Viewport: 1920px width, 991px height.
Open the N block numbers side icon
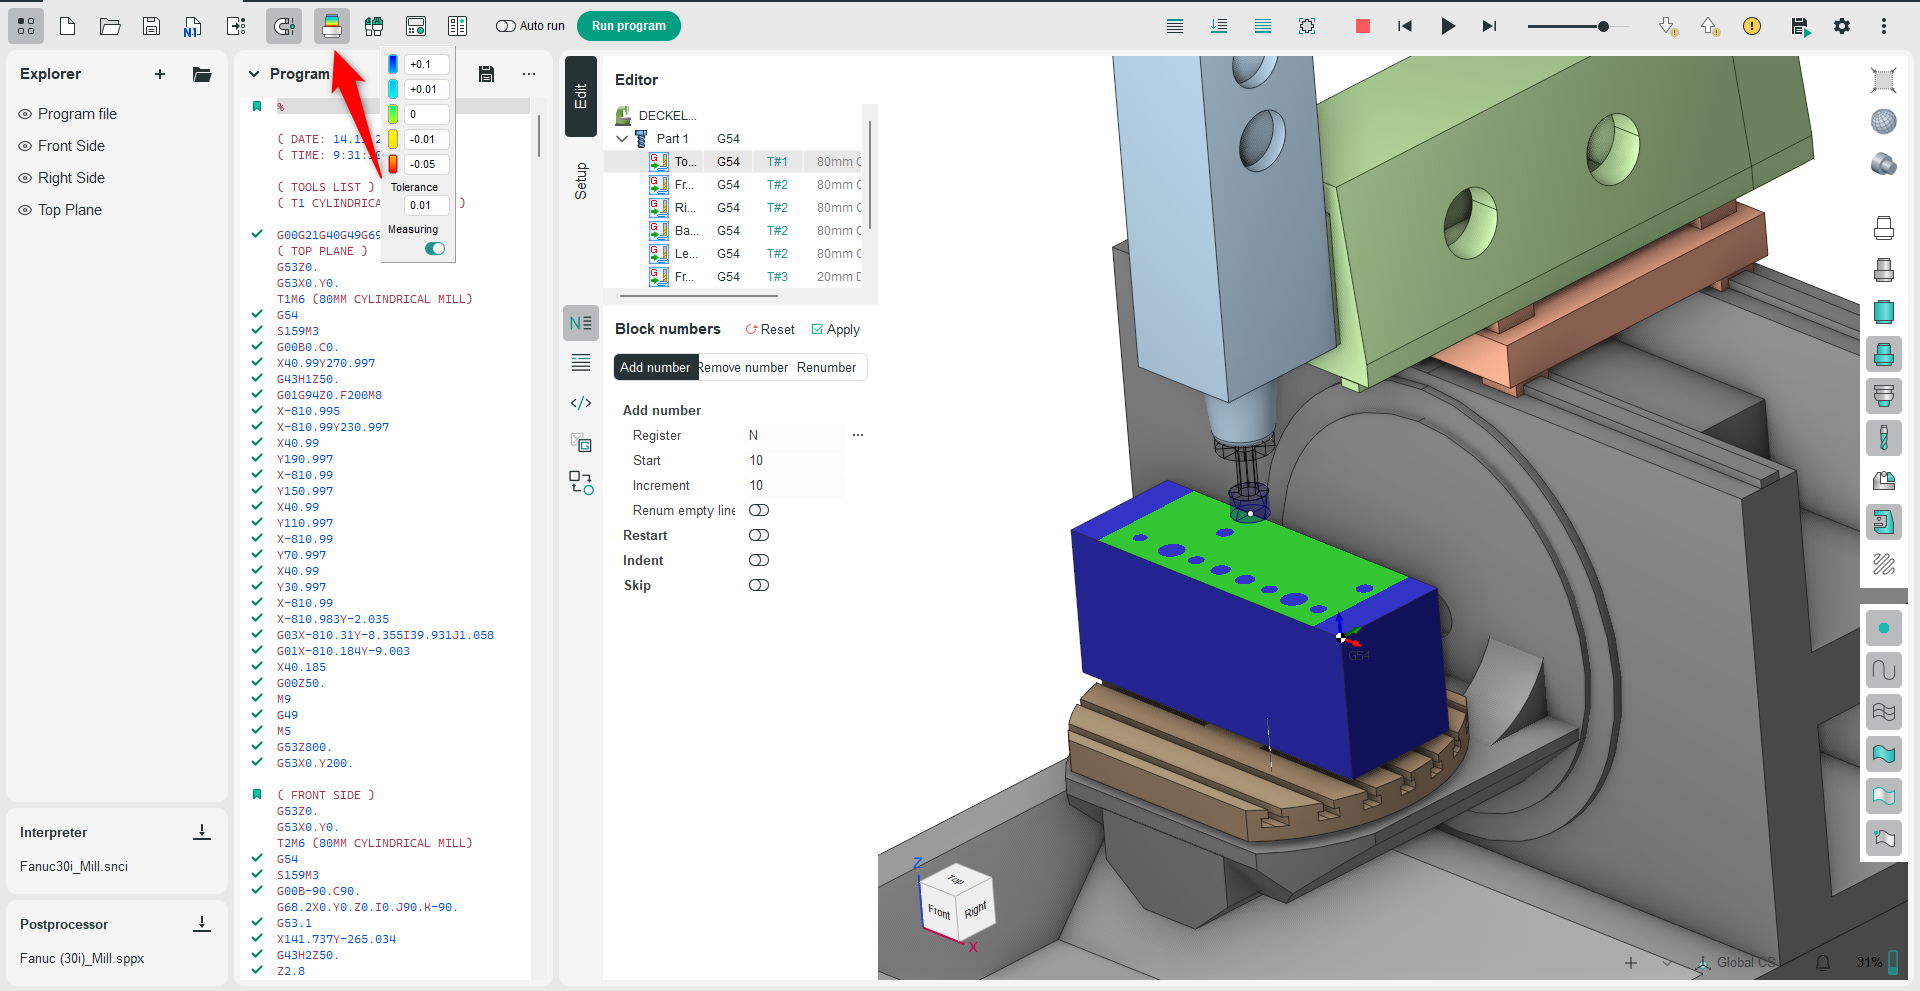coord(581,323)
